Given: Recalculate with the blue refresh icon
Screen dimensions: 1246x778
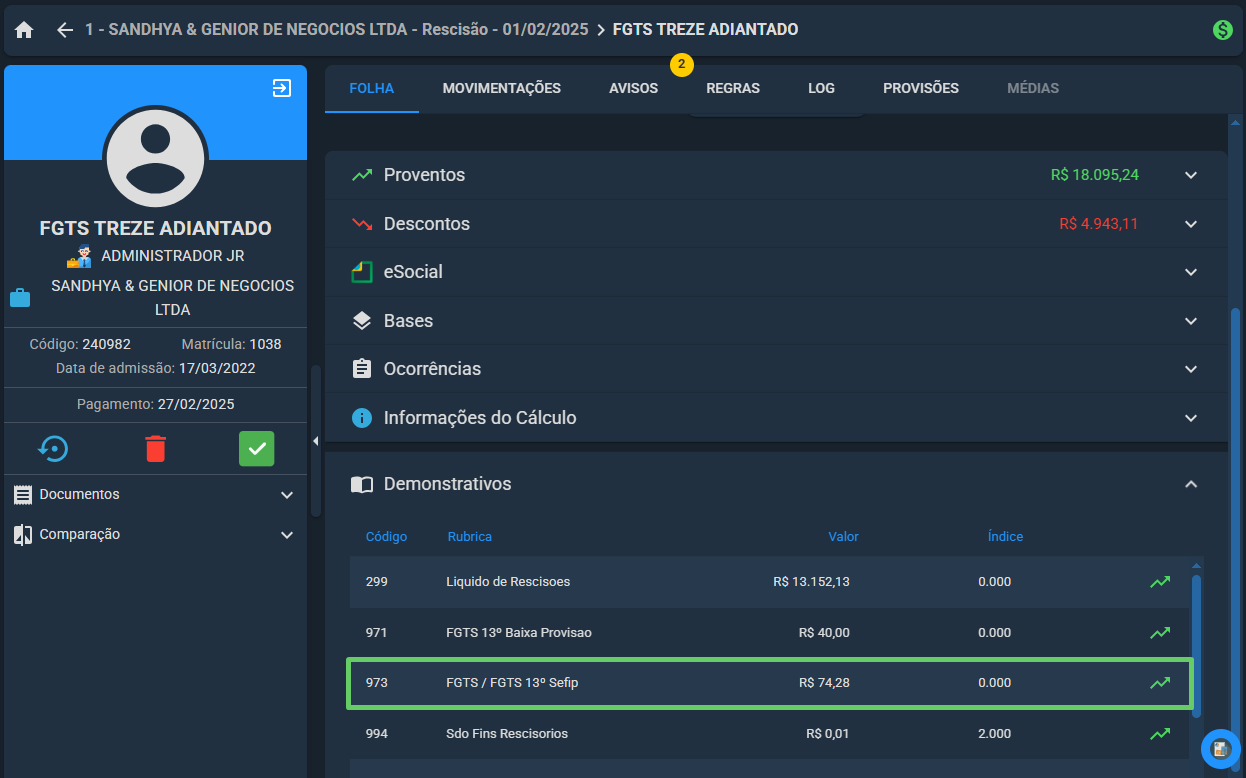Looking at the screenshot, I should pyautogui.click(x=53, y=449).
